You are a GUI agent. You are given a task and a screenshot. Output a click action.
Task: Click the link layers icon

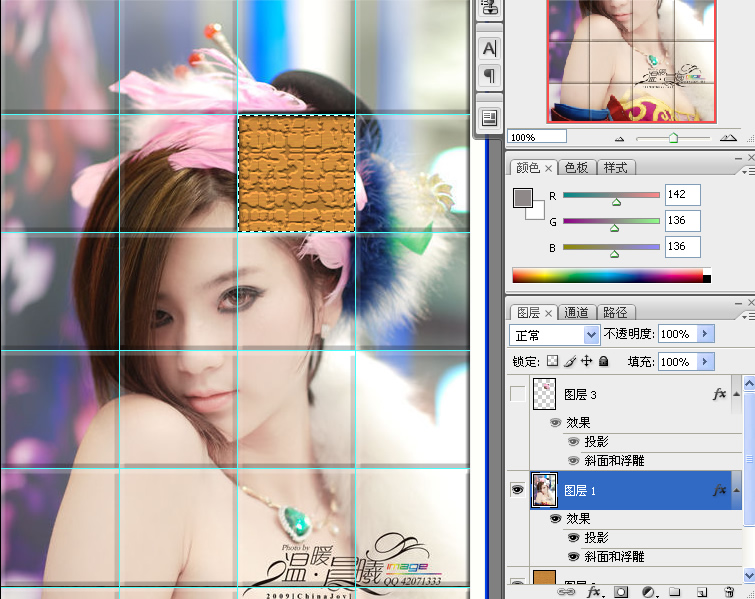pos(568,592)
